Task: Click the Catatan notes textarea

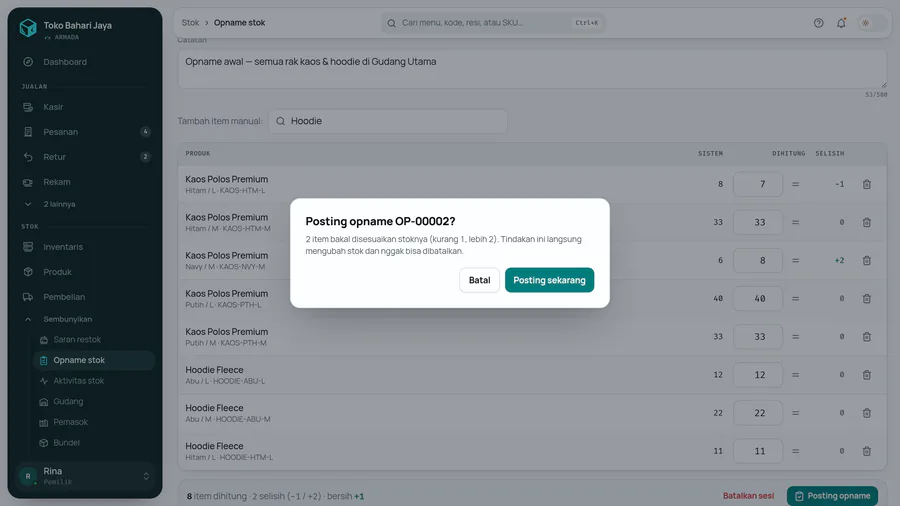Action: pos(532,69)
